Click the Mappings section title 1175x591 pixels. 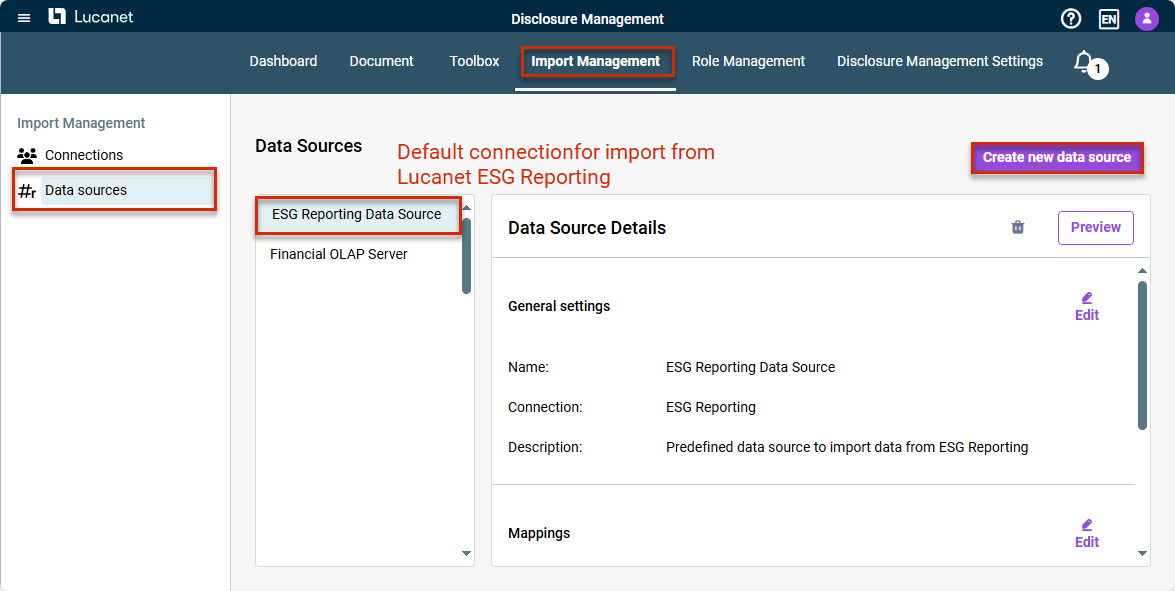[539, 533]
